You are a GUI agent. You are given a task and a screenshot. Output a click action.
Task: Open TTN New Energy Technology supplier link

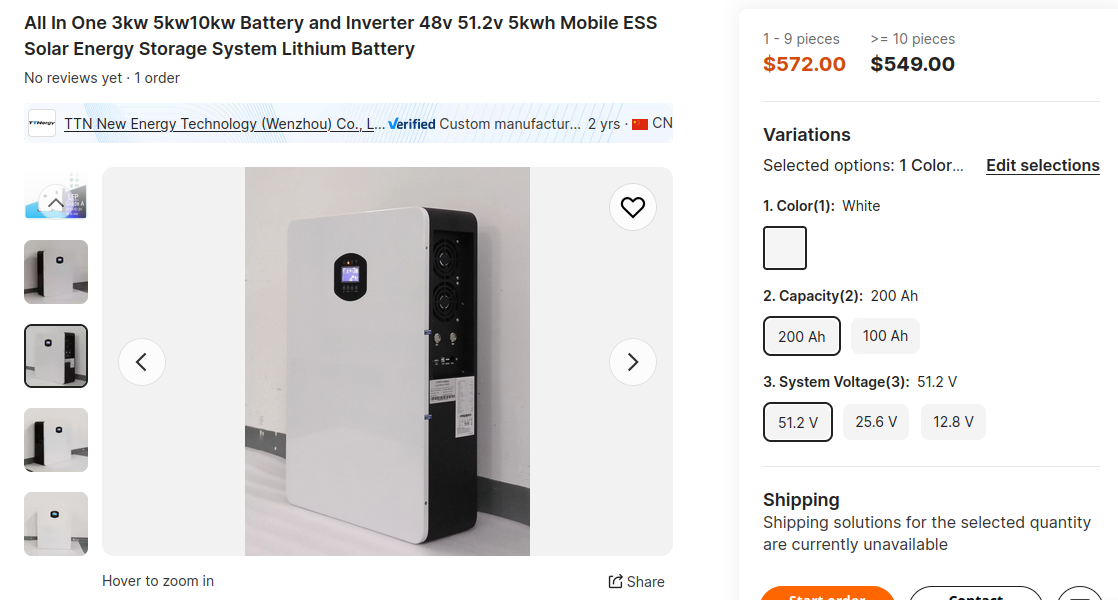tap(224, 124)
